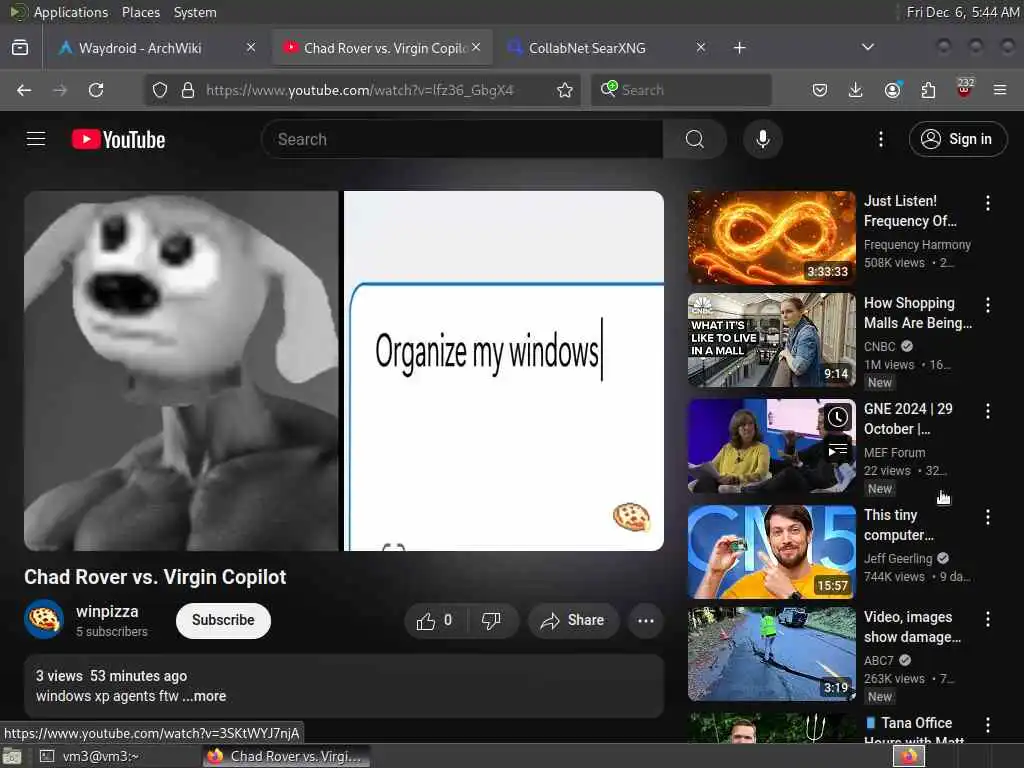
Task: Click Firefox Chad Rover taskbar item
Action: pos(286,756)
